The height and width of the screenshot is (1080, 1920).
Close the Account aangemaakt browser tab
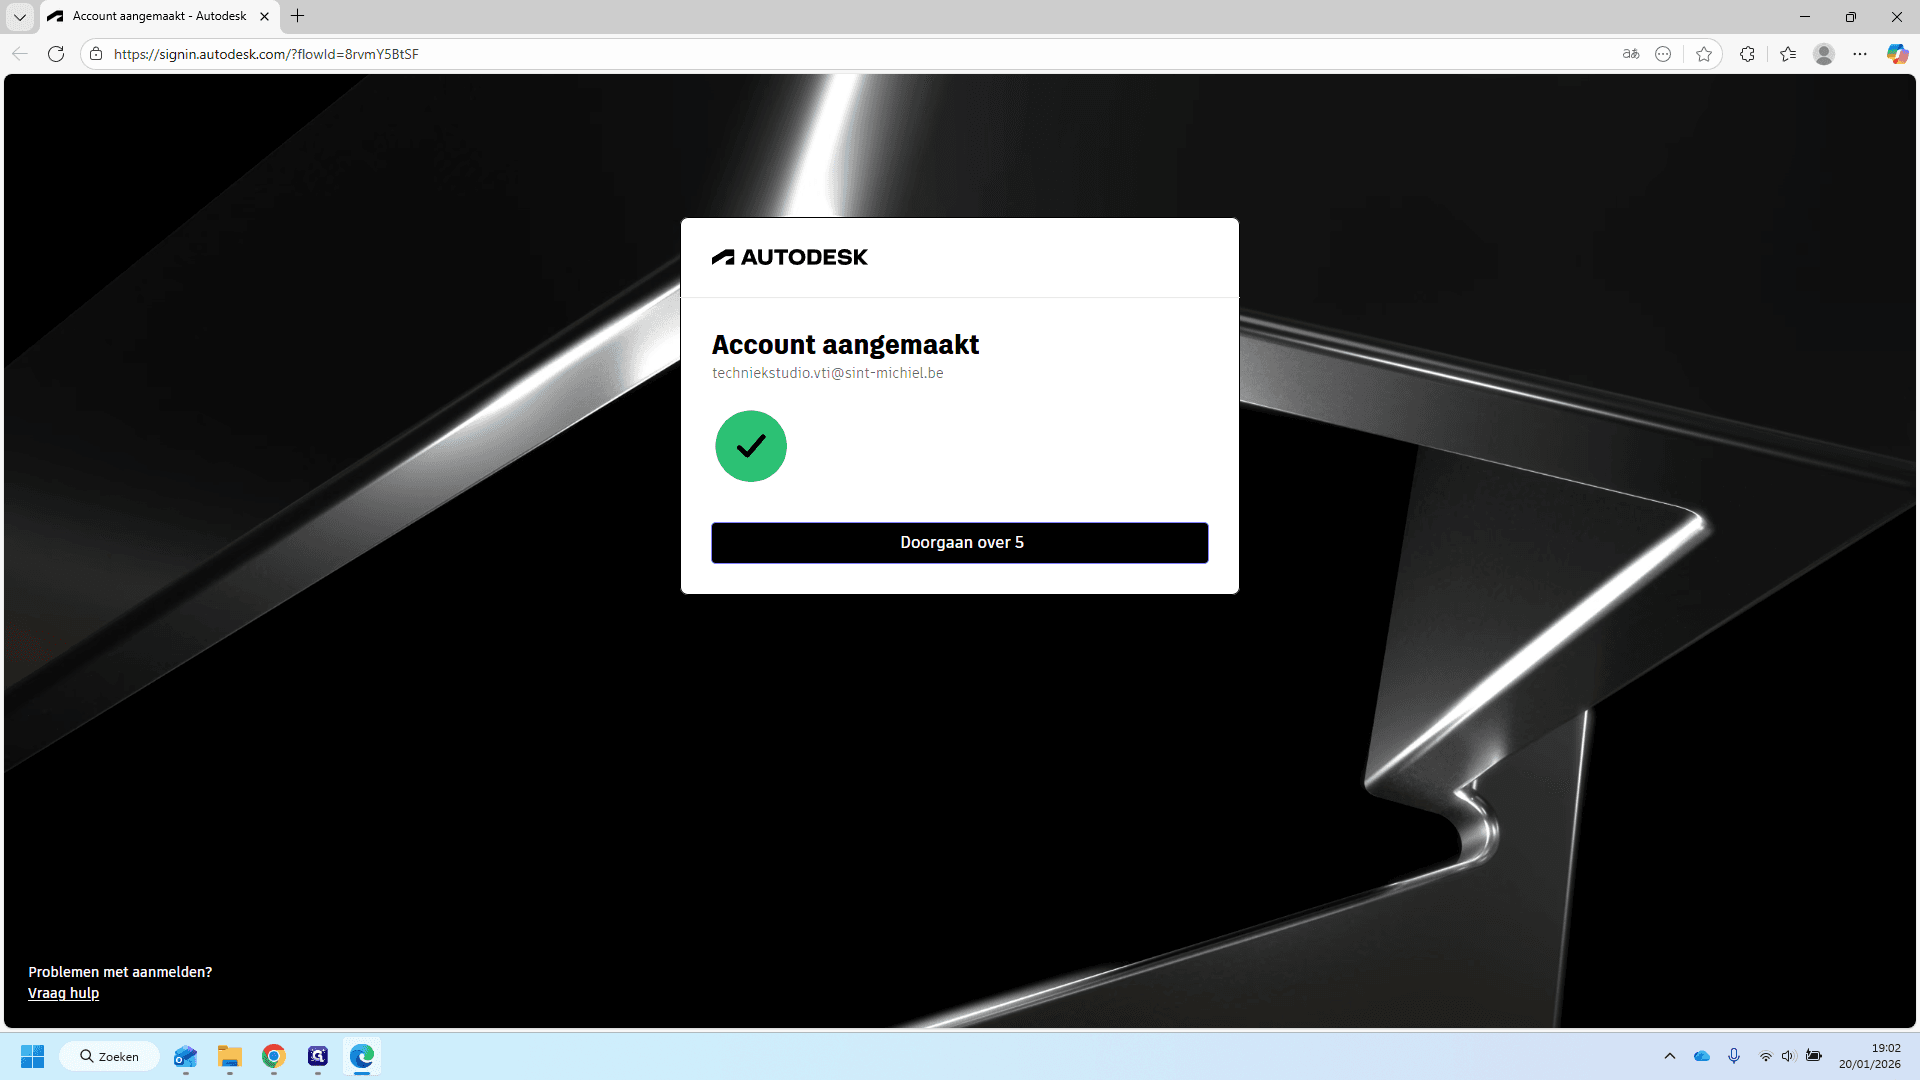[264, 16]
